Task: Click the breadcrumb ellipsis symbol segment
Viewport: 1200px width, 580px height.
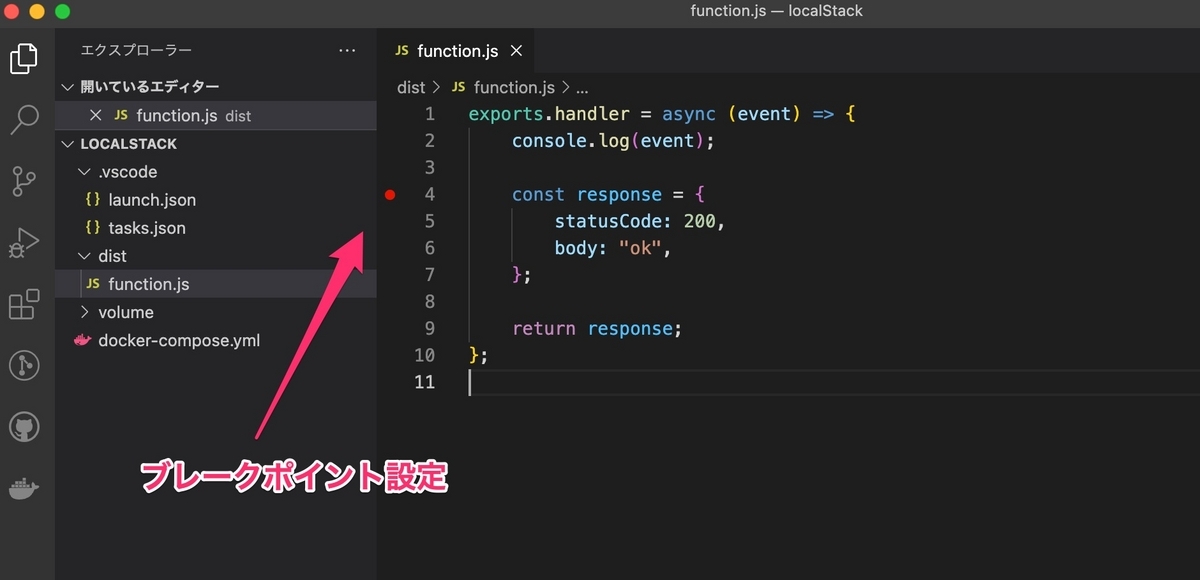Action: (582, 88)
